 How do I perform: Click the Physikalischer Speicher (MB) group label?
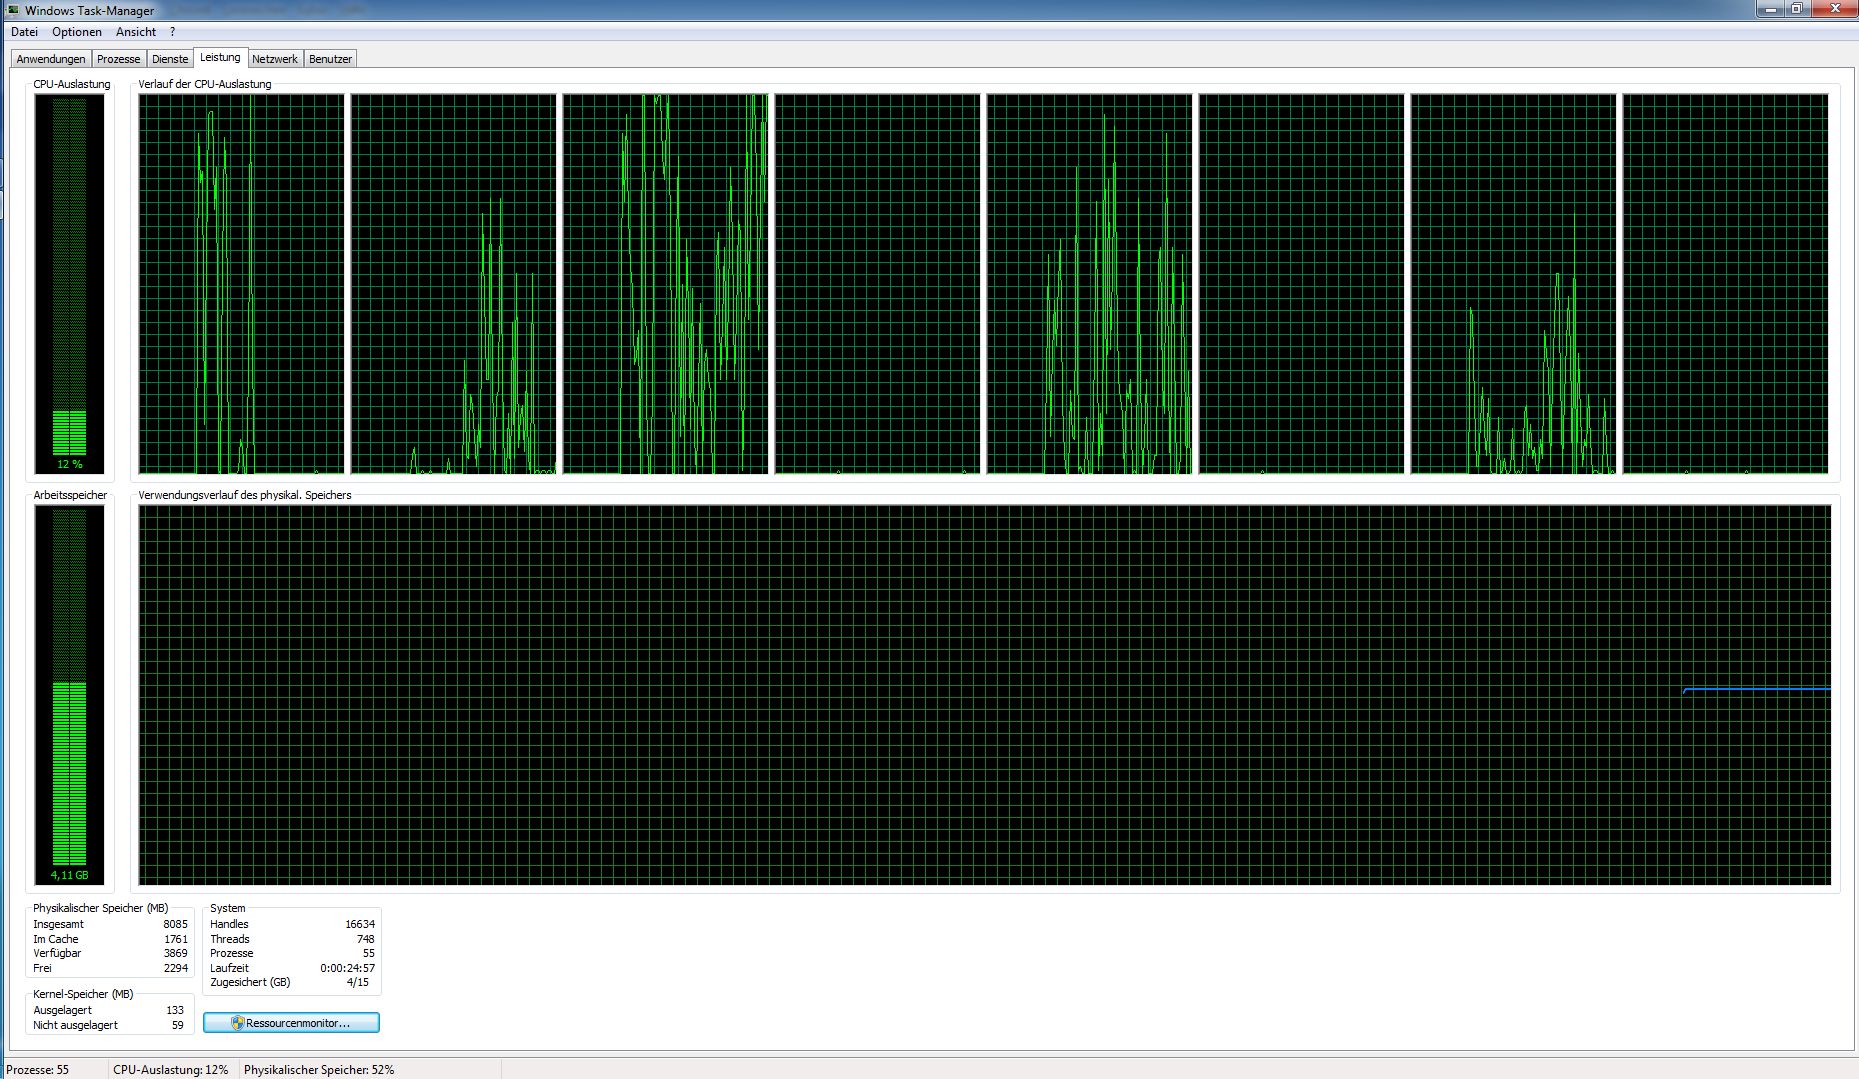(101, 908)
